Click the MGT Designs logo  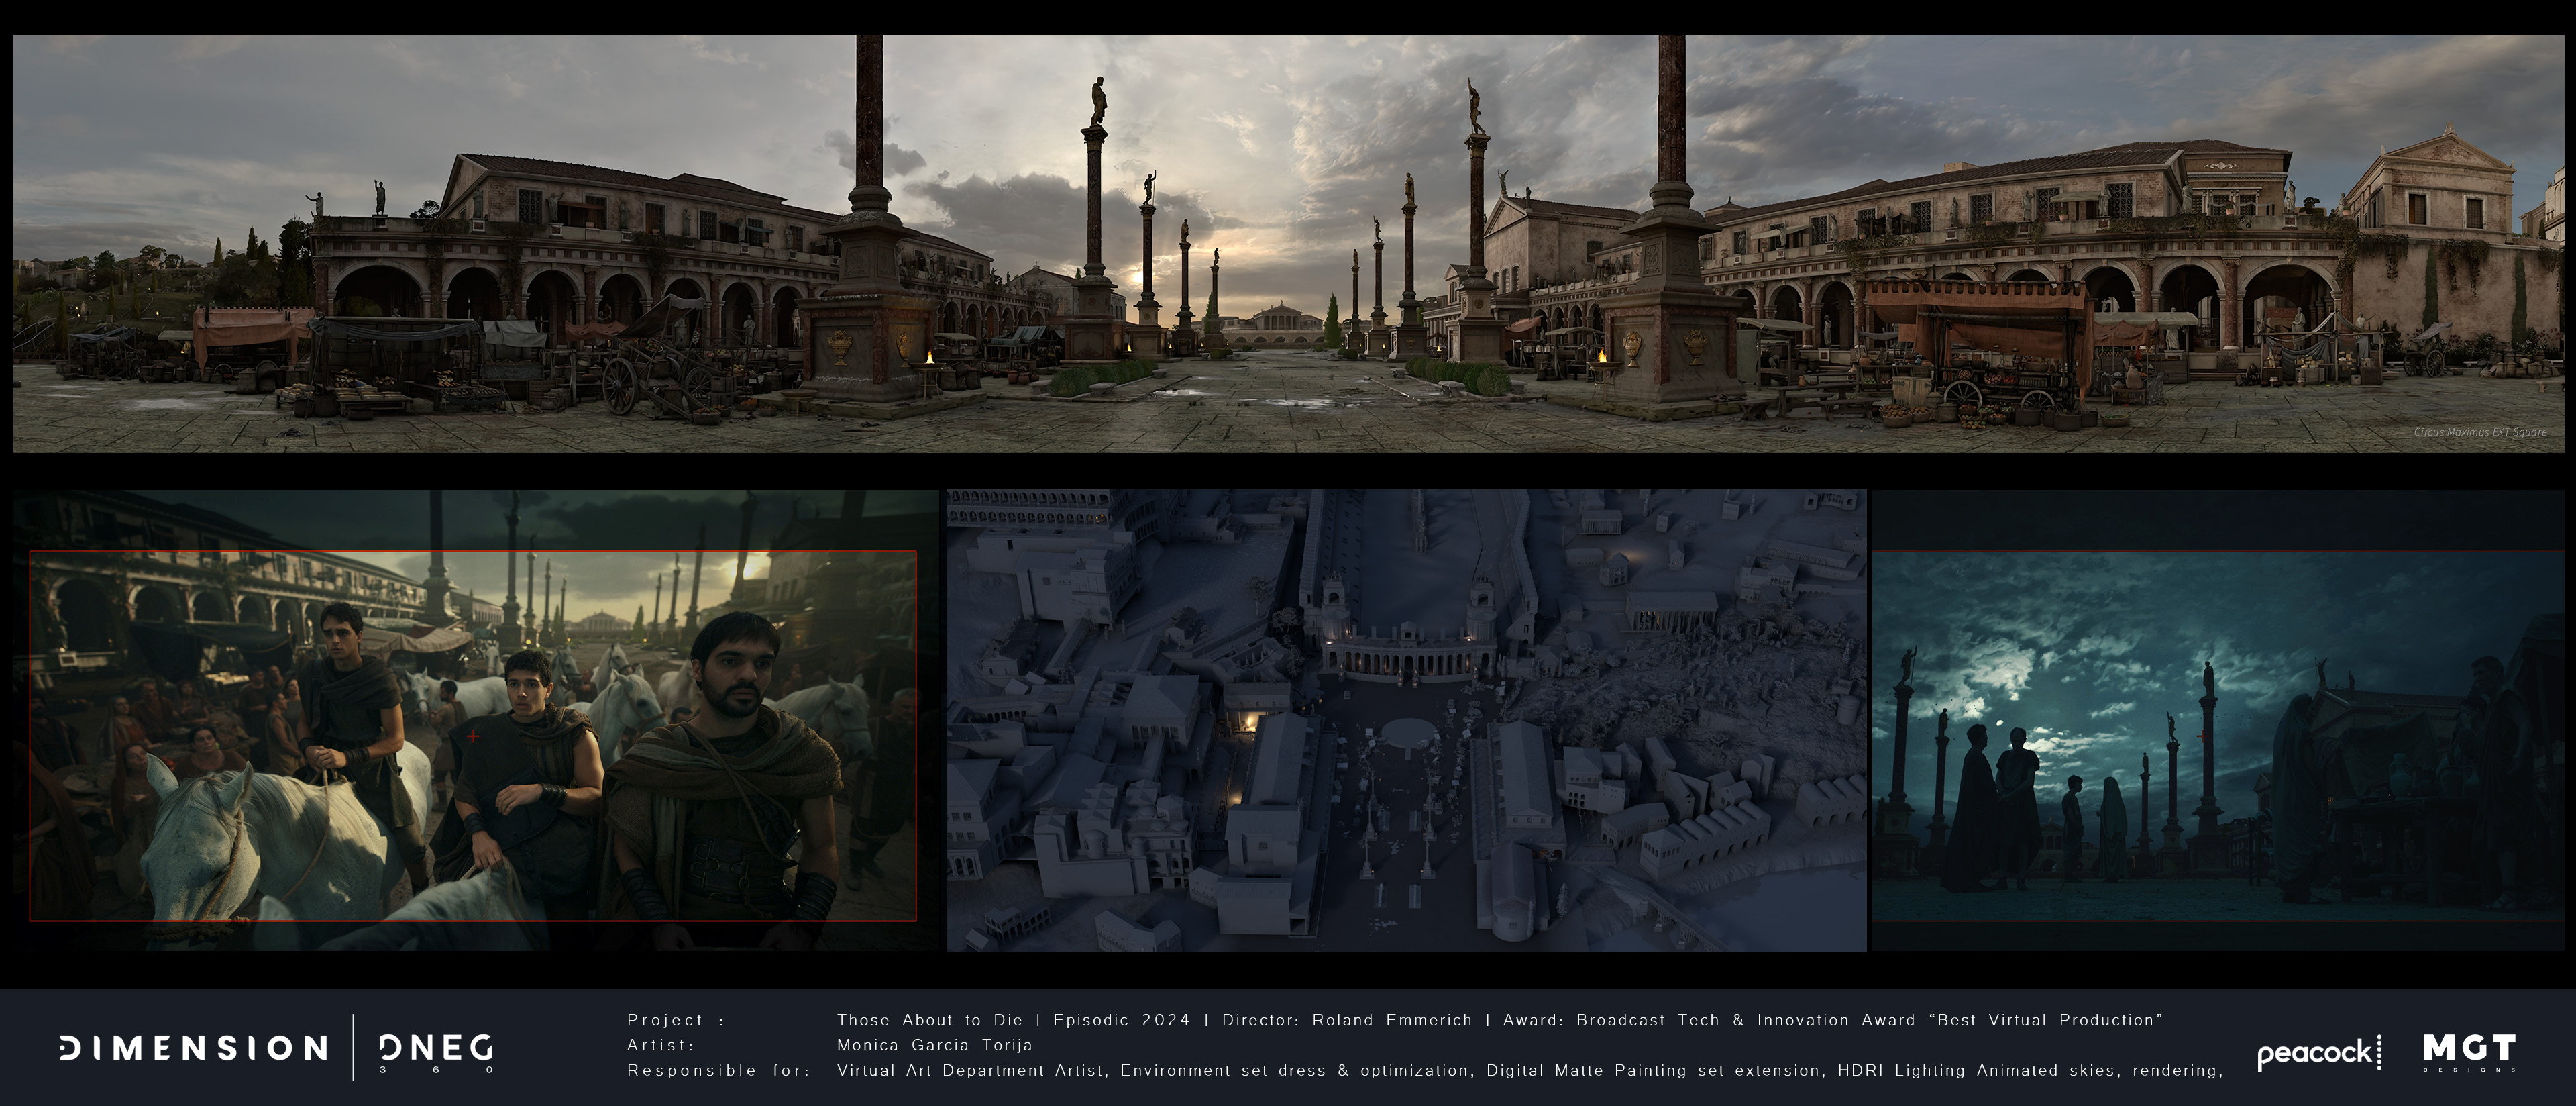click(2469, 1053)
